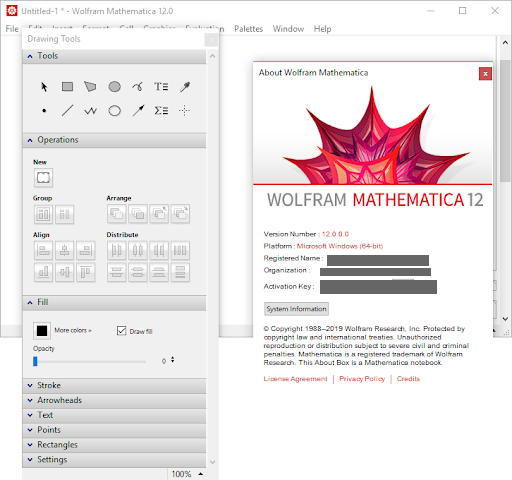The image size is (512, 480).
Task: Click the first Align icon, bottom row
Action: pos(43,272)
